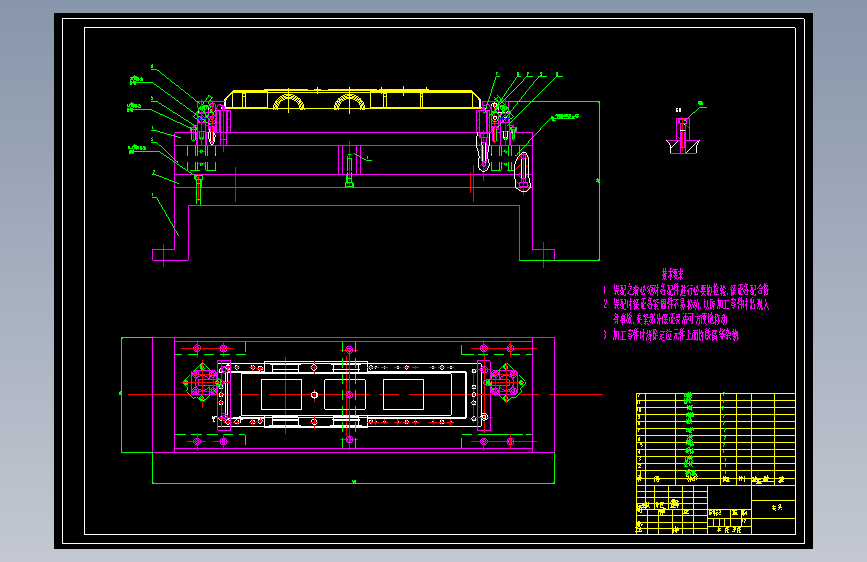Select the left foot of the fixture base
This screenshot has height=562, width=867.
click(170, 254)
